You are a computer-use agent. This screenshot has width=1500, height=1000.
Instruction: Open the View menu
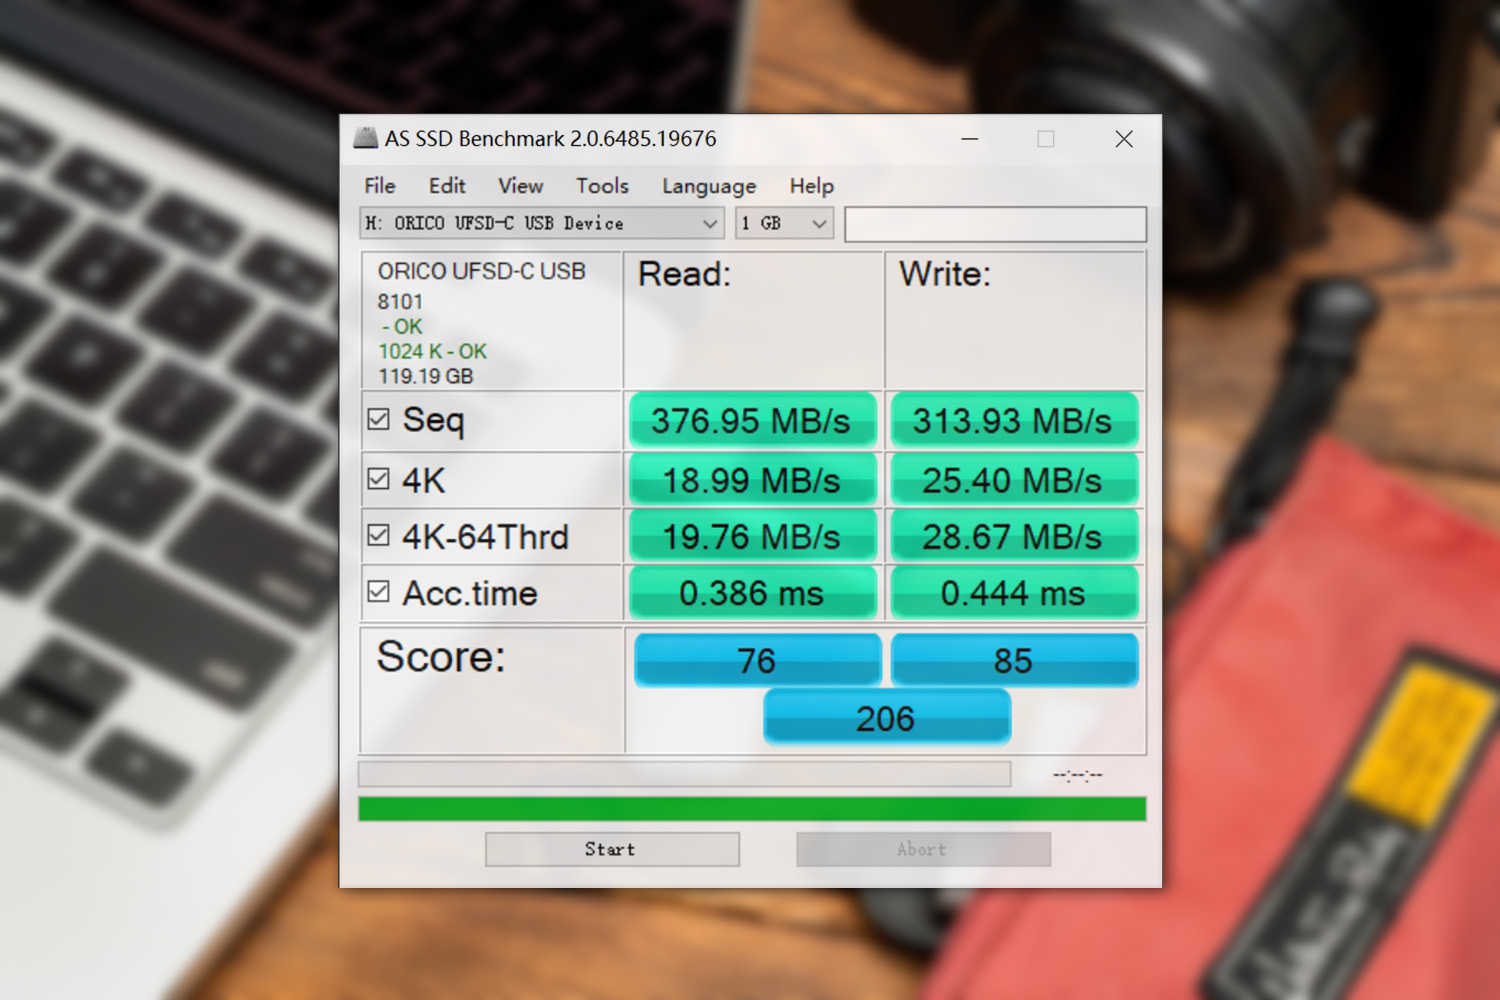(520, 186)
